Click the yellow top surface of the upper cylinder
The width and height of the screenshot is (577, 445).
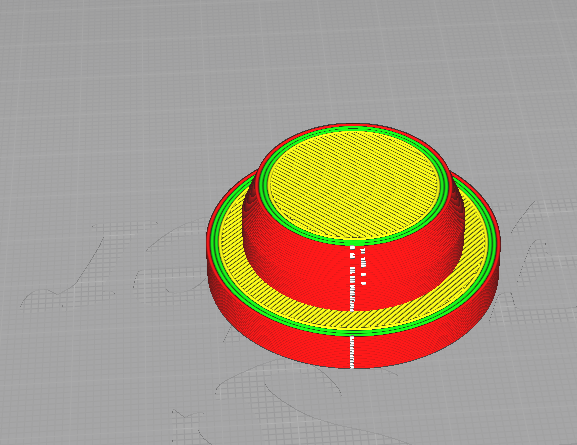coord(353,184)
